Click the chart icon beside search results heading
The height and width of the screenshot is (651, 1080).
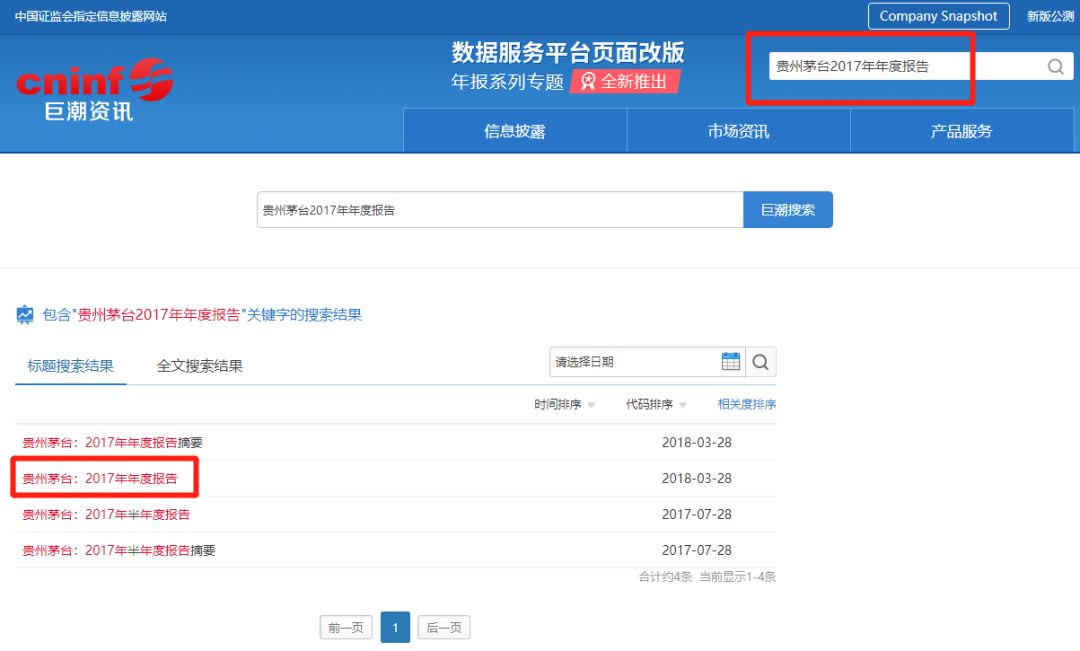(x=25, y=315)
